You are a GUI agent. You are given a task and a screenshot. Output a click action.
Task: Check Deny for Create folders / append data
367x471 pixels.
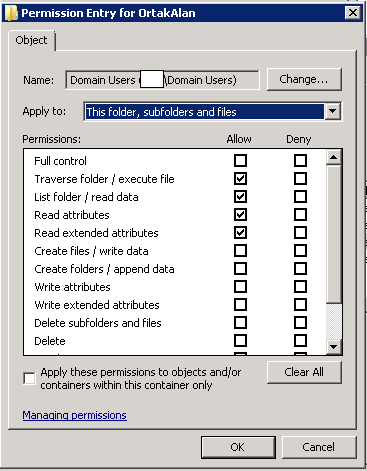tap(300, 269)
